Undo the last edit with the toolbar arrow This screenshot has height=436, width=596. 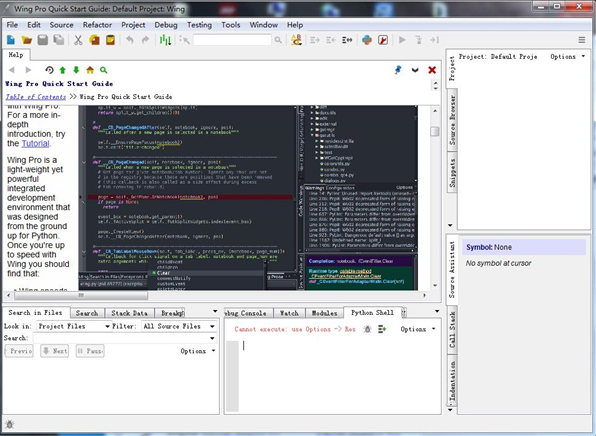[130, 40]
